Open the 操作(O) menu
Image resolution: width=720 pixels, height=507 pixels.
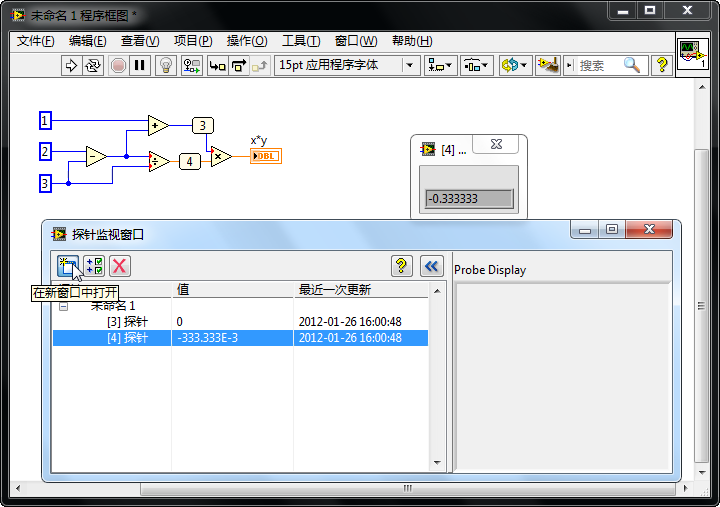pos(246,41)
